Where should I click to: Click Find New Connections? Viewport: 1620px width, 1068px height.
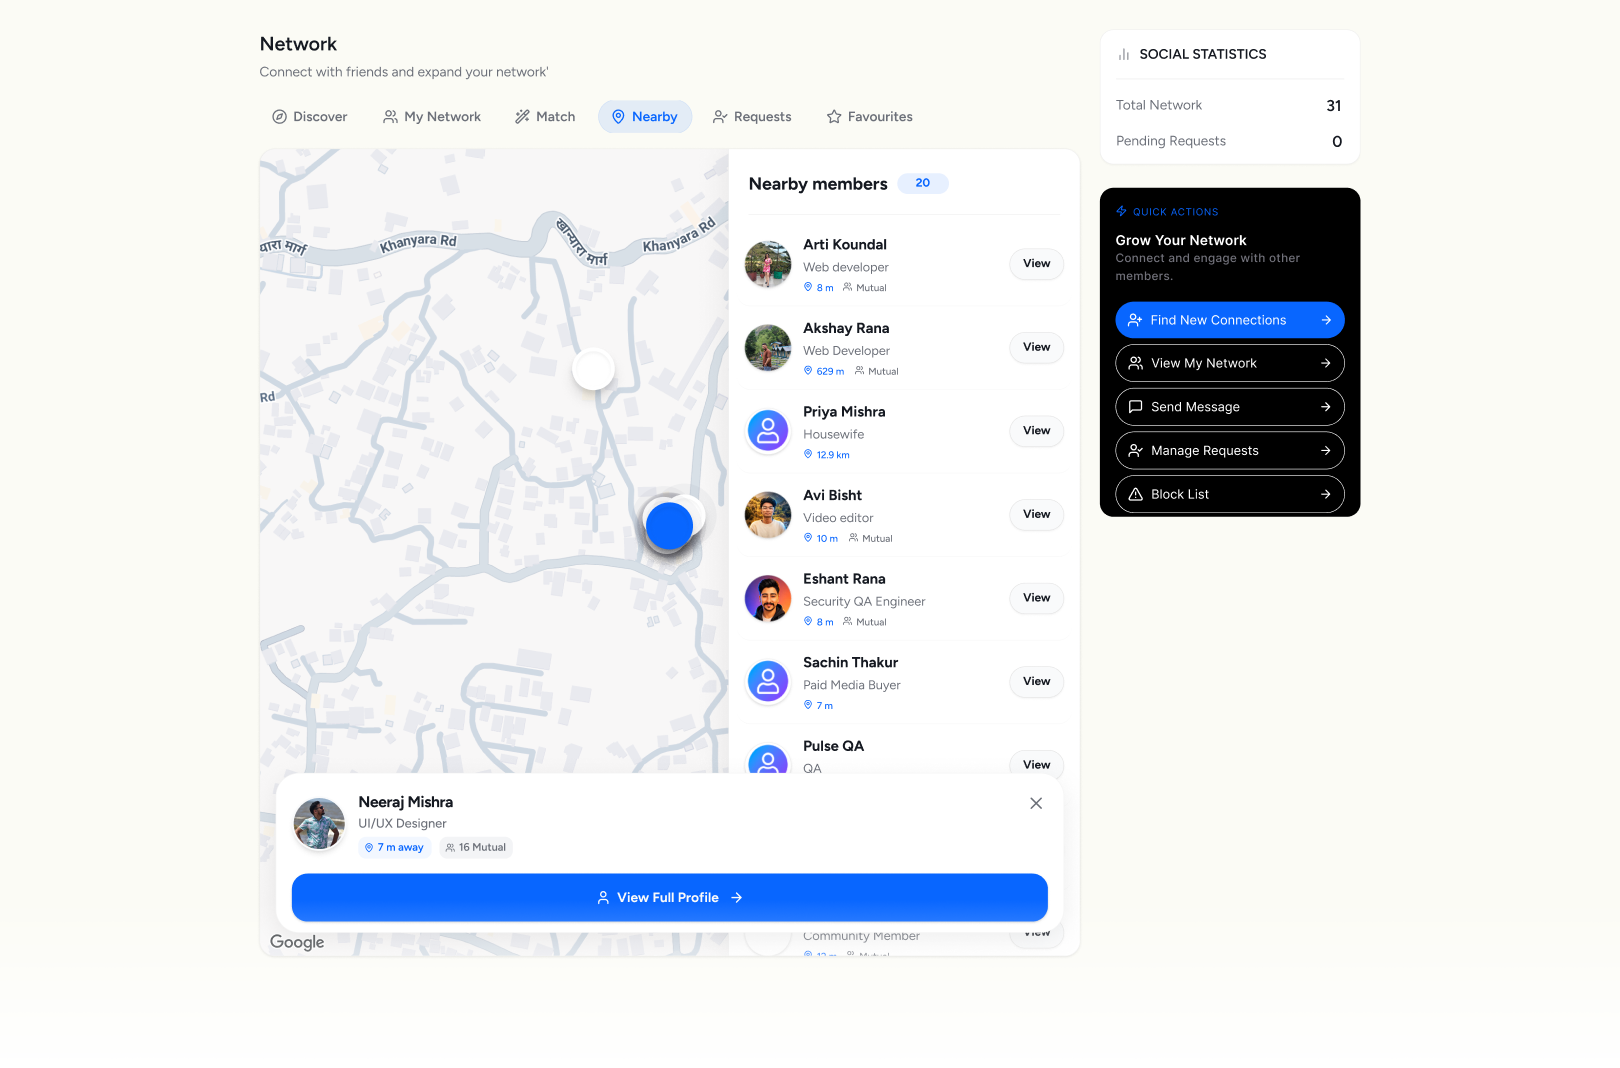tap(1230, 320)
